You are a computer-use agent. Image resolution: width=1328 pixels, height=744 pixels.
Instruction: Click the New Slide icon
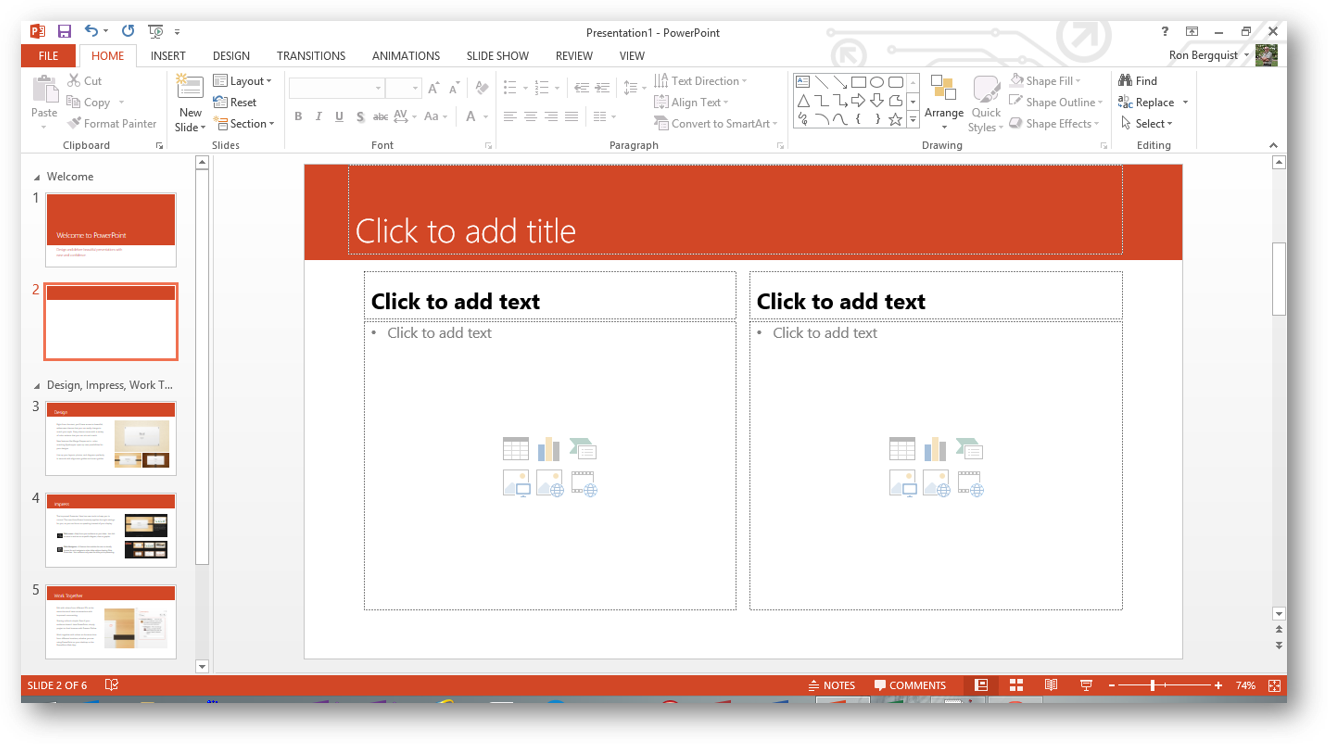(190, 91)
